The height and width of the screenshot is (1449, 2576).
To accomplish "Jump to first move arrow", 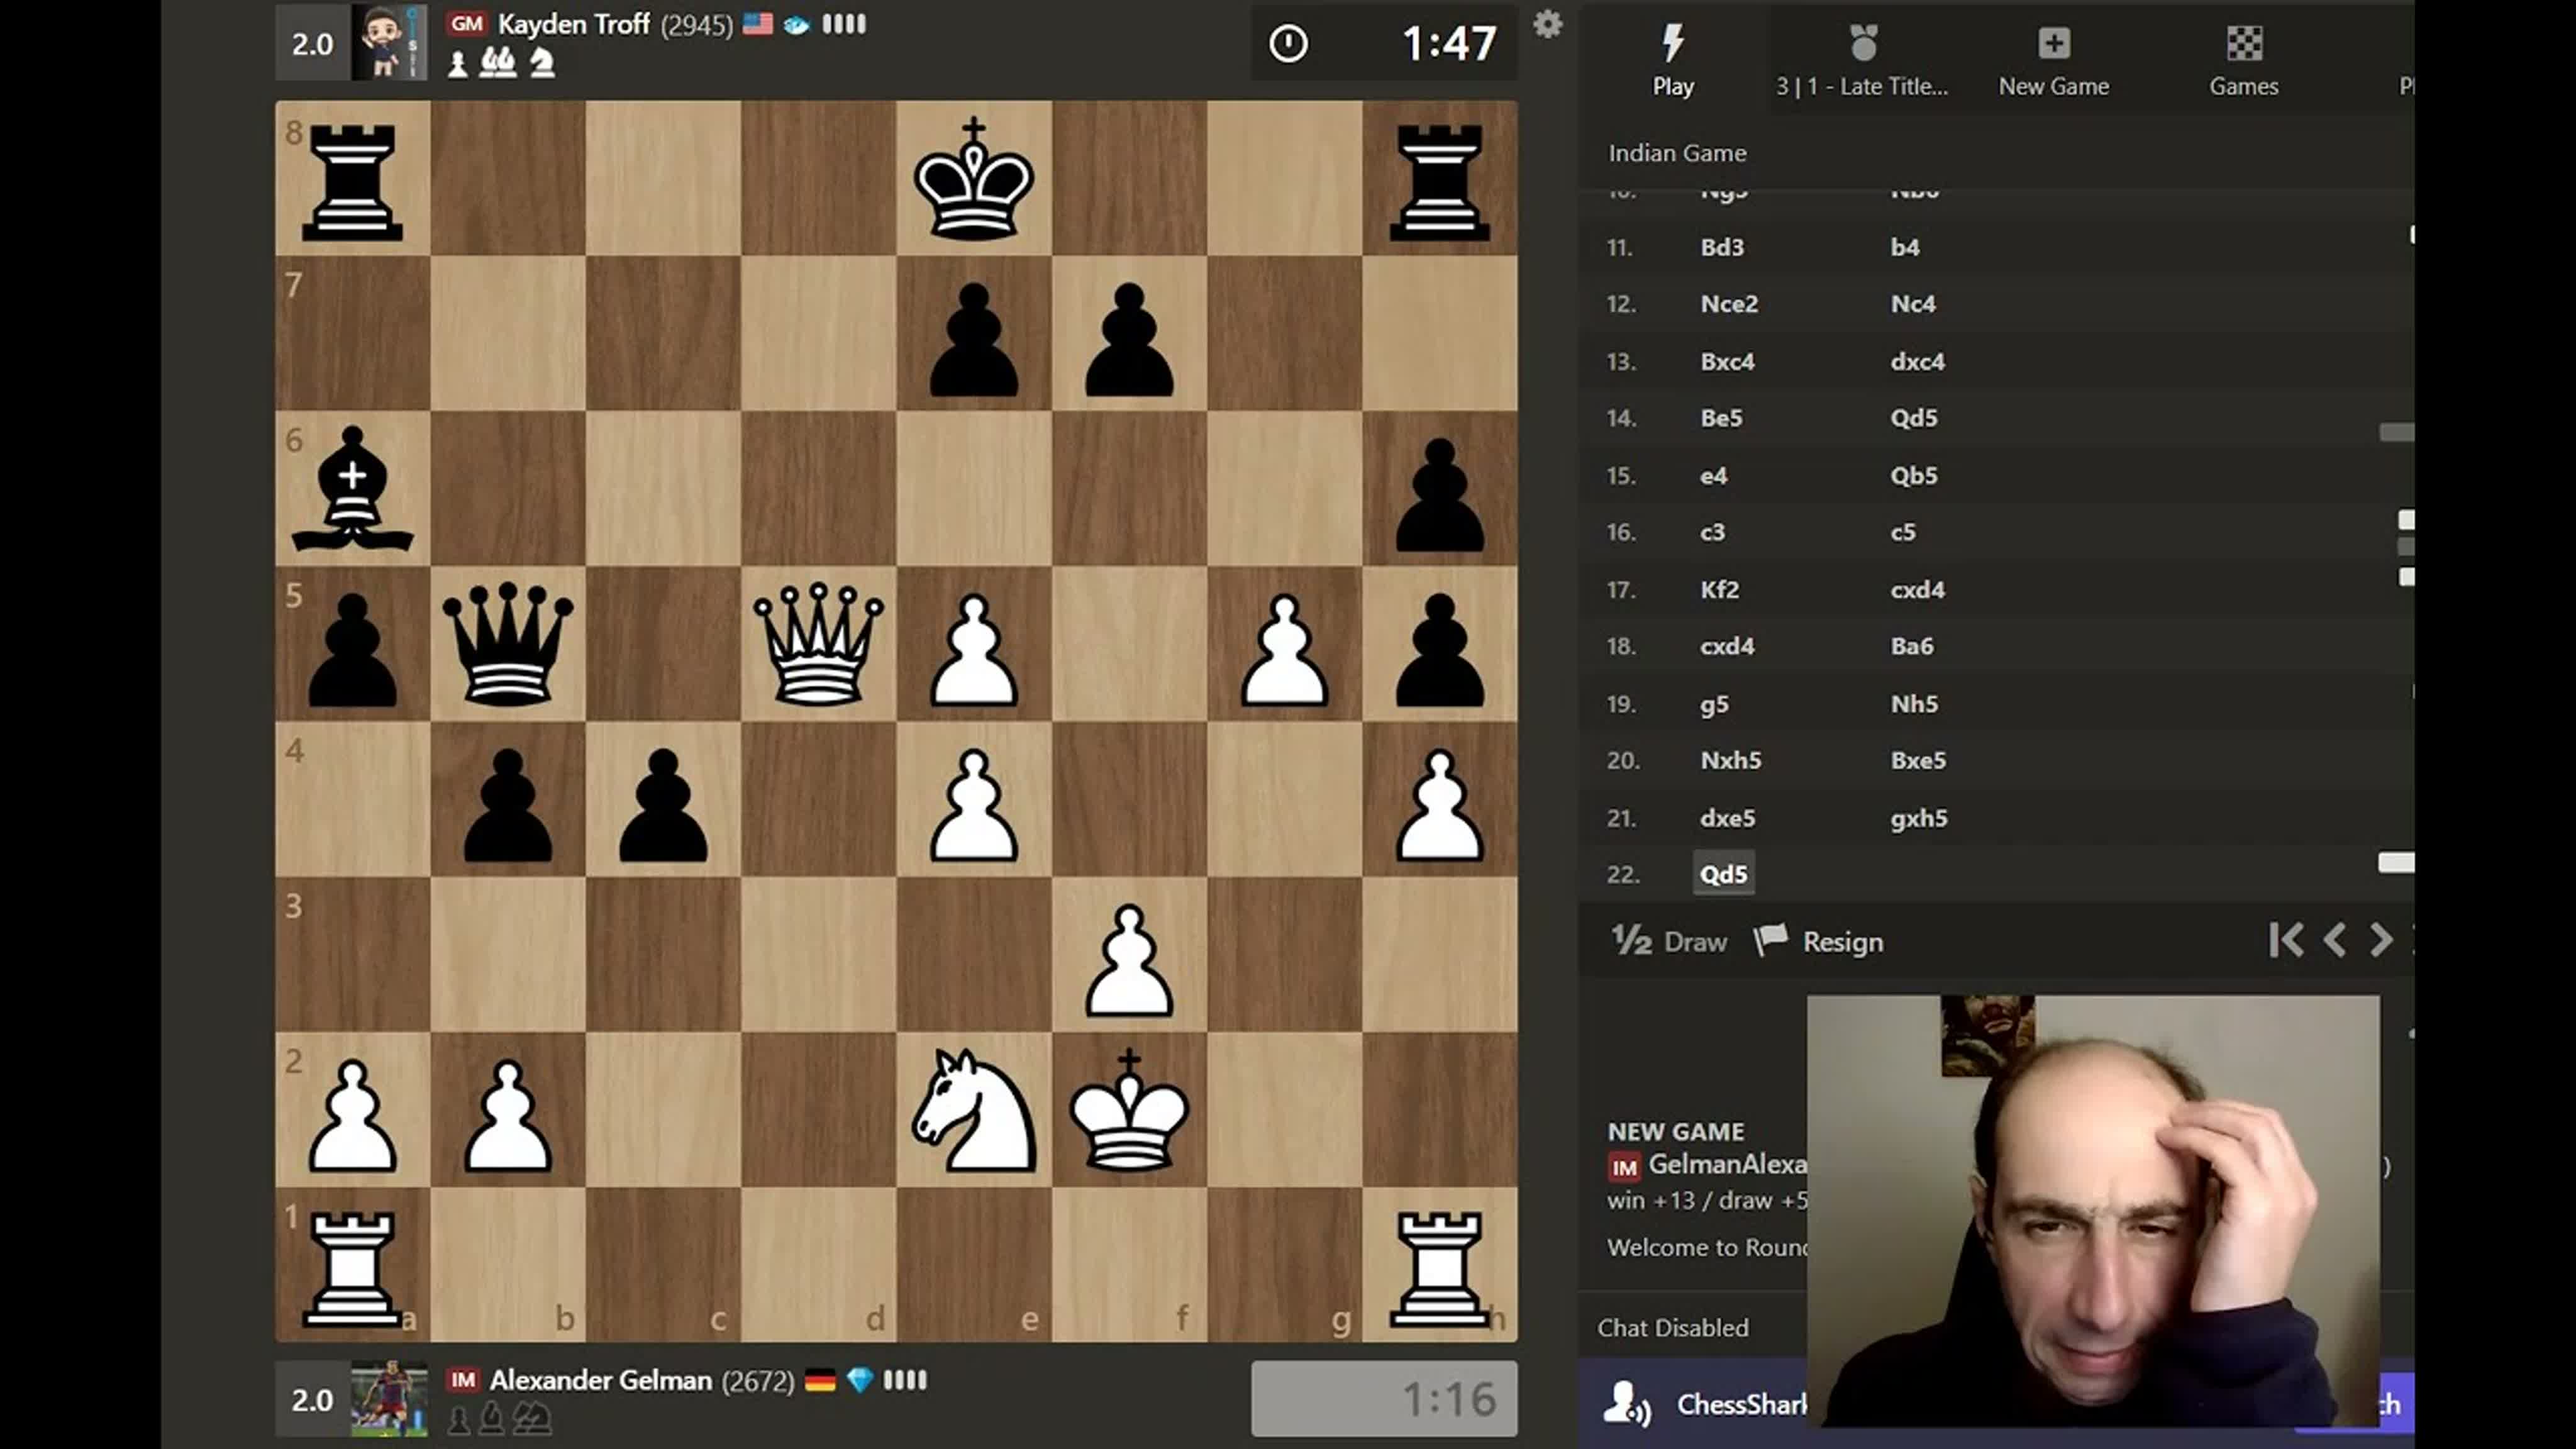I will click(x=2286, y=940).
